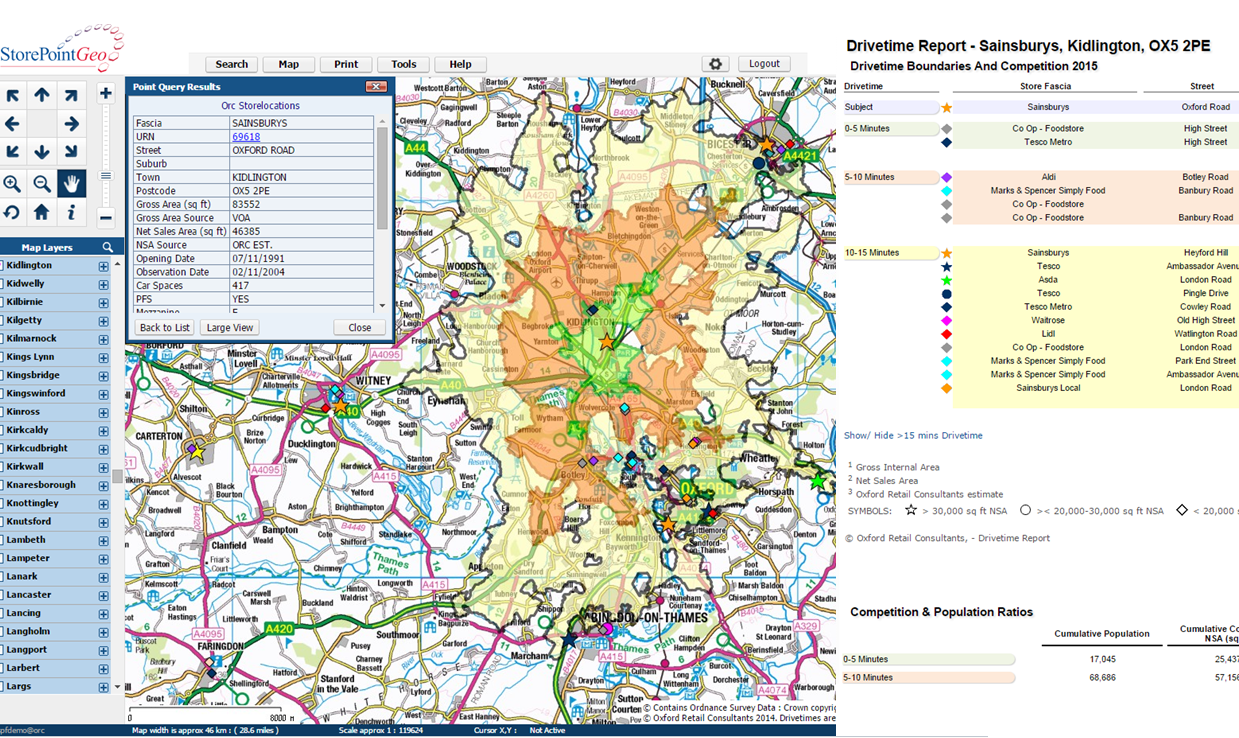Open URN link 69618
Image resolution: width=1239 pixels, height=738 pixels.
(x=246, y=137)
